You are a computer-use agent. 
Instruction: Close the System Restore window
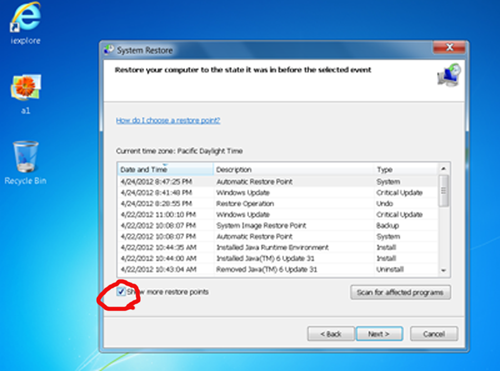click(x=449, y=48)
